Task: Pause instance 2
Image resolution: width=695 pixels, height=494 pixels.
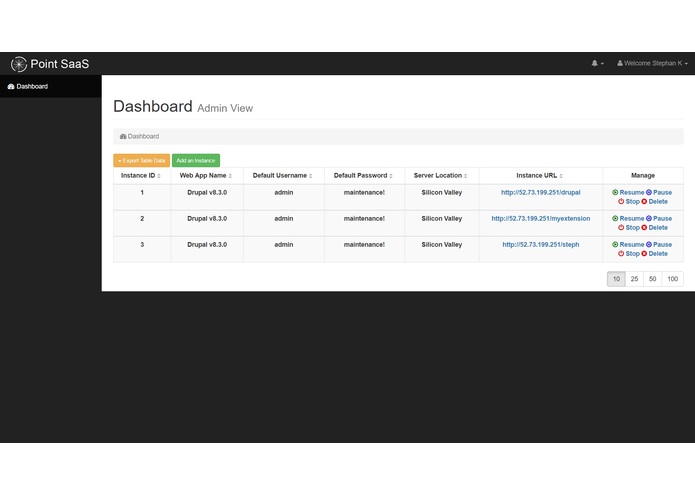Action: coord(659,218)
